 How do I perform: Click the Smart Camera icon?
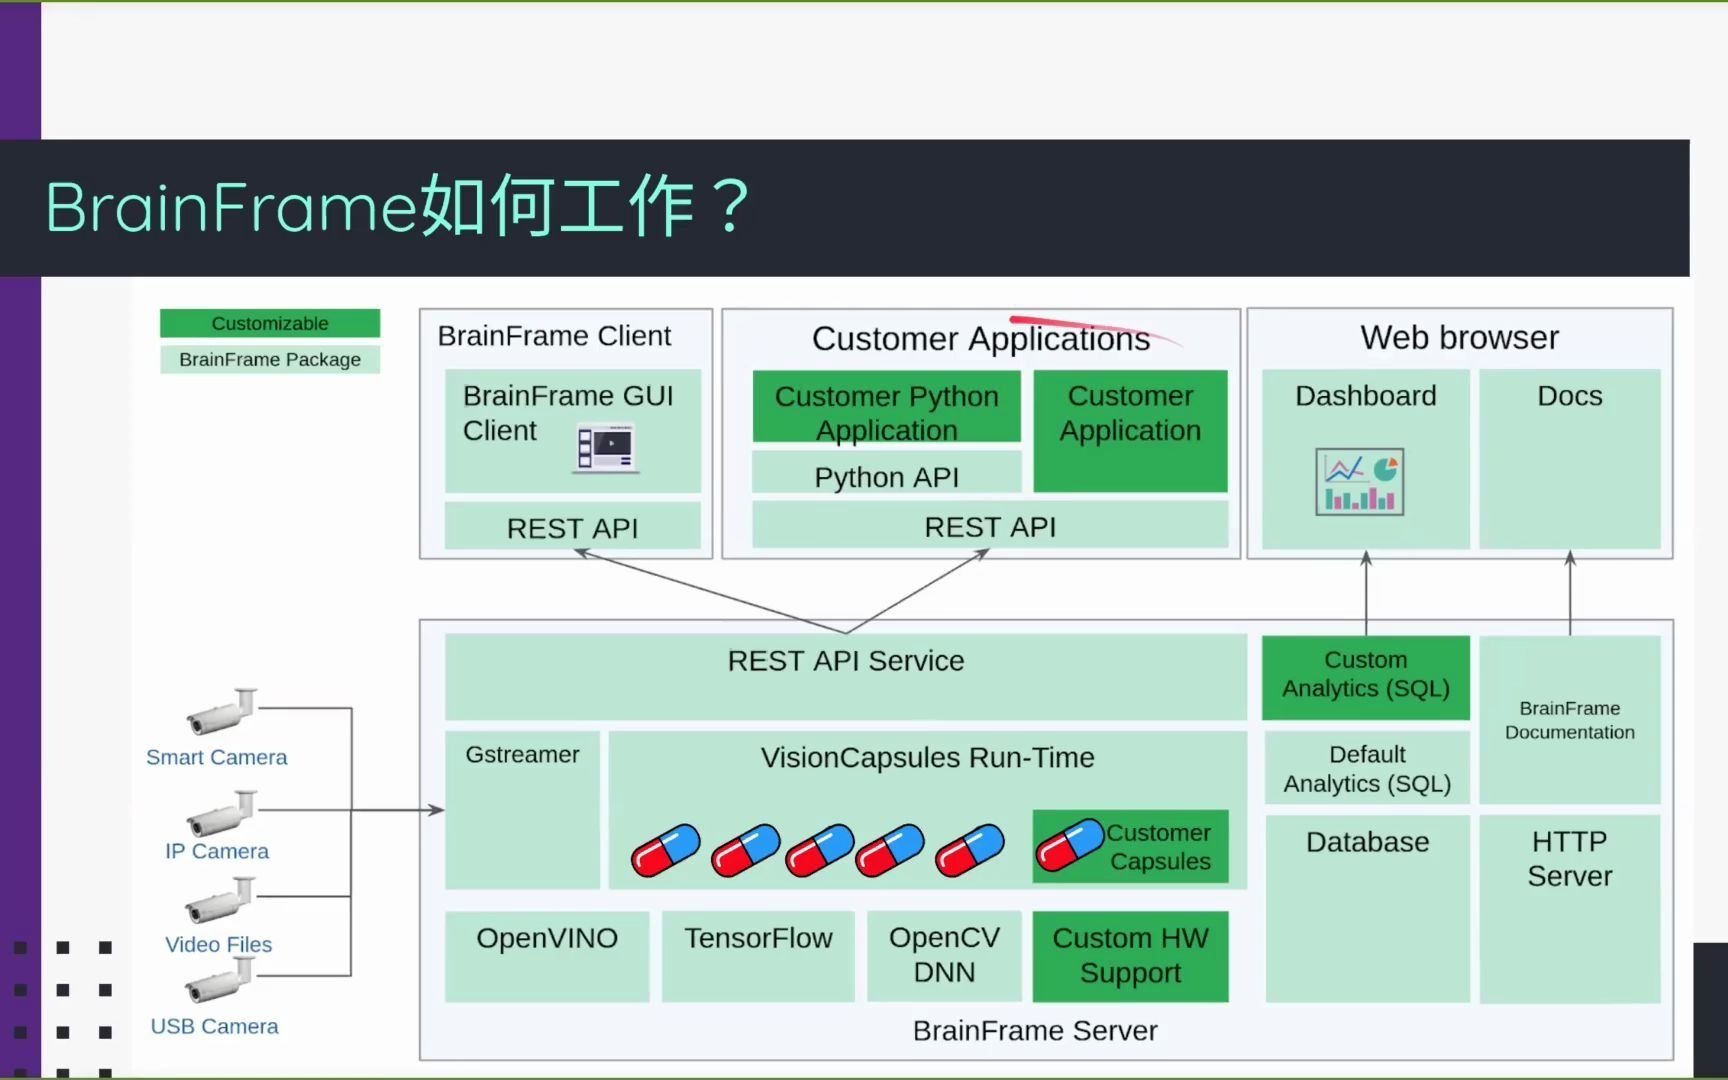220,712
